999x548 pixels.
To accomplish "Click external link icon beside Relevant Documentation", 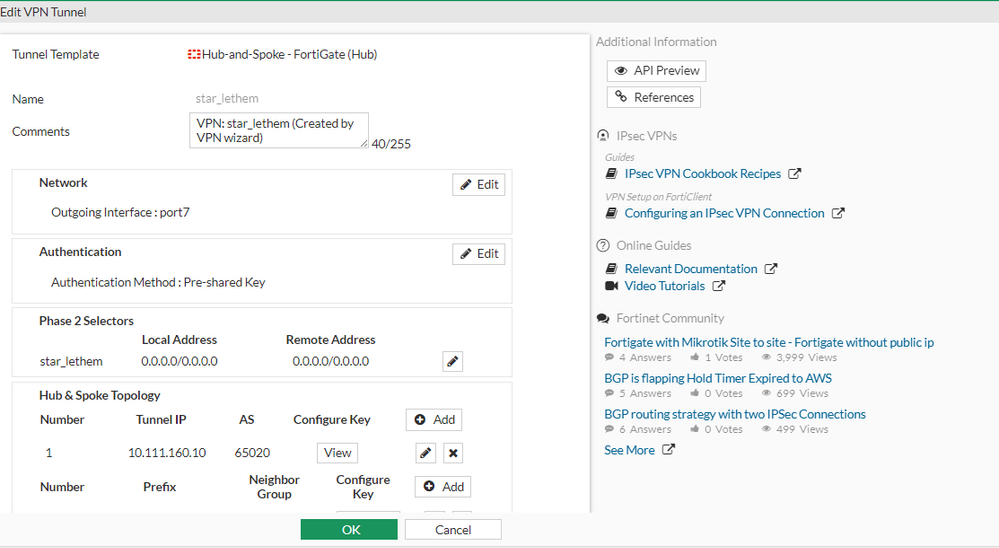I will coord(771,269).
